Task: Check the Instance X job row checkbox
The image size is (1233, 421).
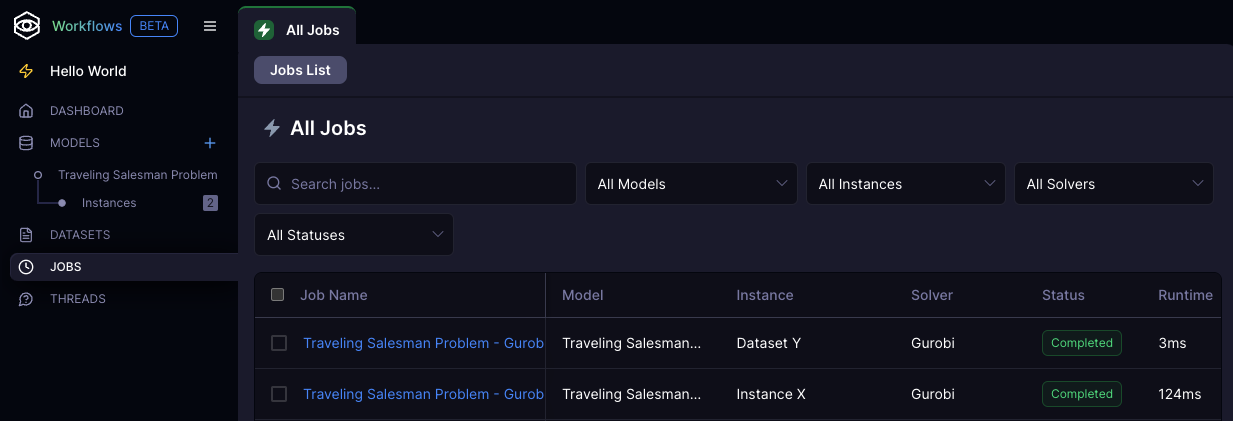Action: (x=279, y=394)
